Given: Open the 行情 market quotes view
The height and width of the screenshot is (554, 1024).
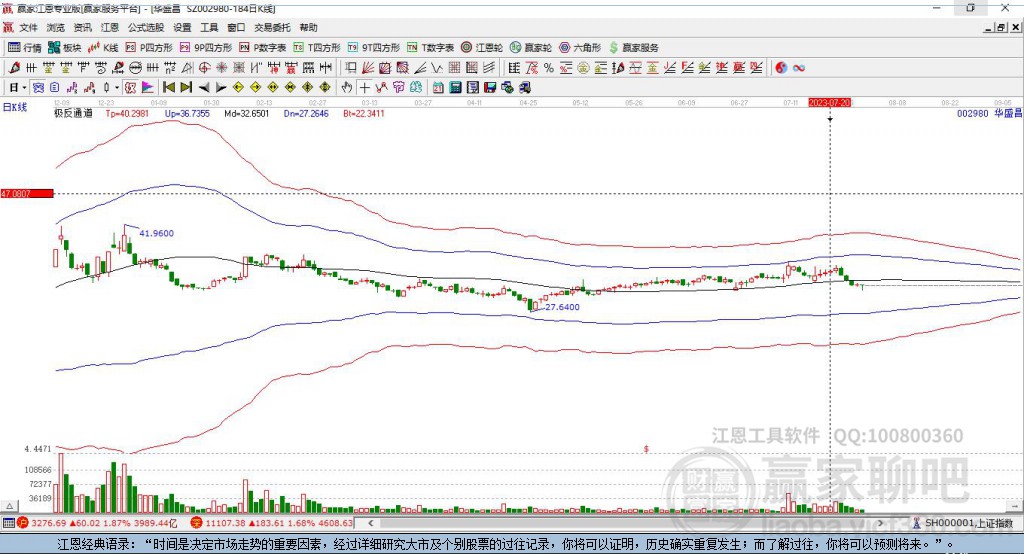Looking at the screenshot, I should (24, 48).
